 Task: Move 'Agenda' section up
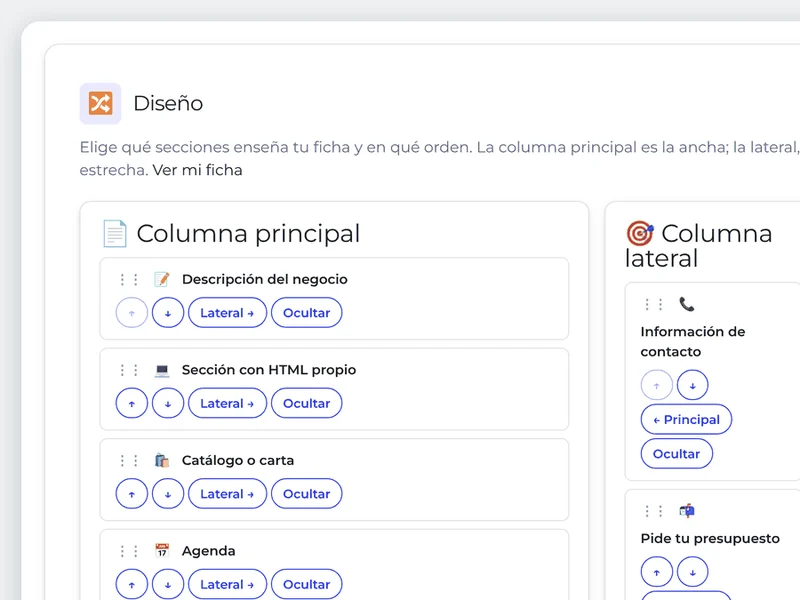coord(132,585)
